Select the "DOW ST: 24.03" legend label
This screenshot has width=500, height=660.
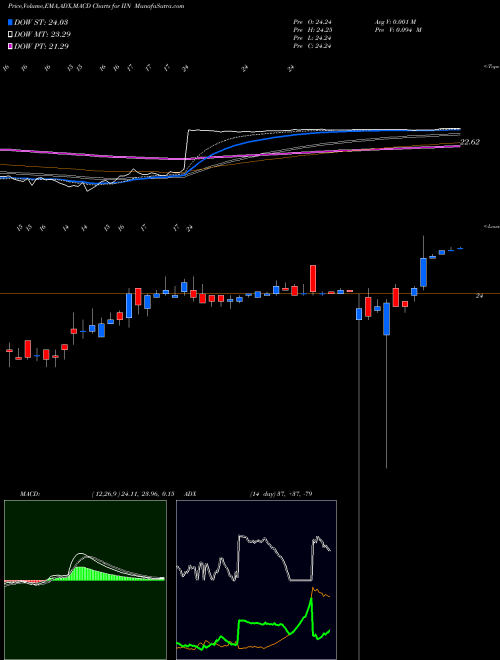(x=41, y=22)
